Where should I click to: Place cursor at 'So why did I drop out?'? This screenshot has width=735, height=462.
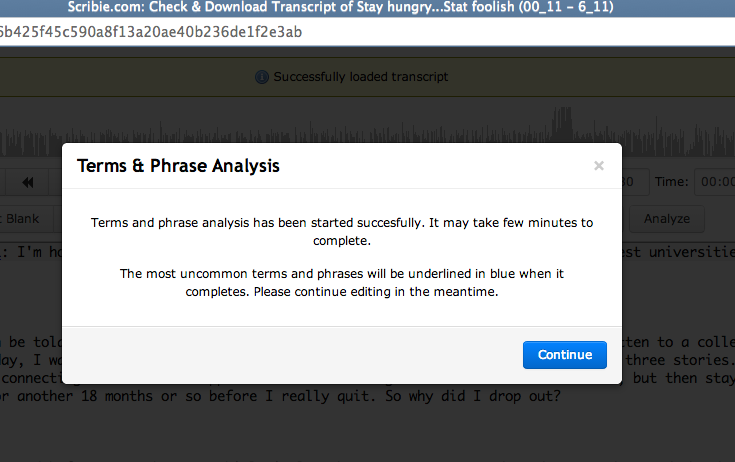472,396
